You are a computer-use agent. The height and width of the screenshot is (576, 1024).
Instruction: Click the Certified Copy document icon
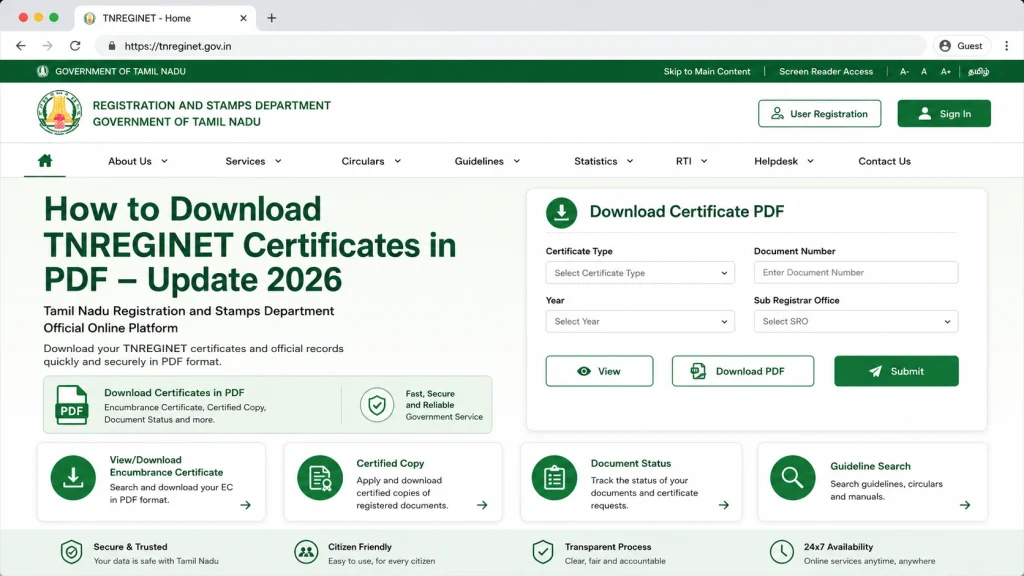320,477
